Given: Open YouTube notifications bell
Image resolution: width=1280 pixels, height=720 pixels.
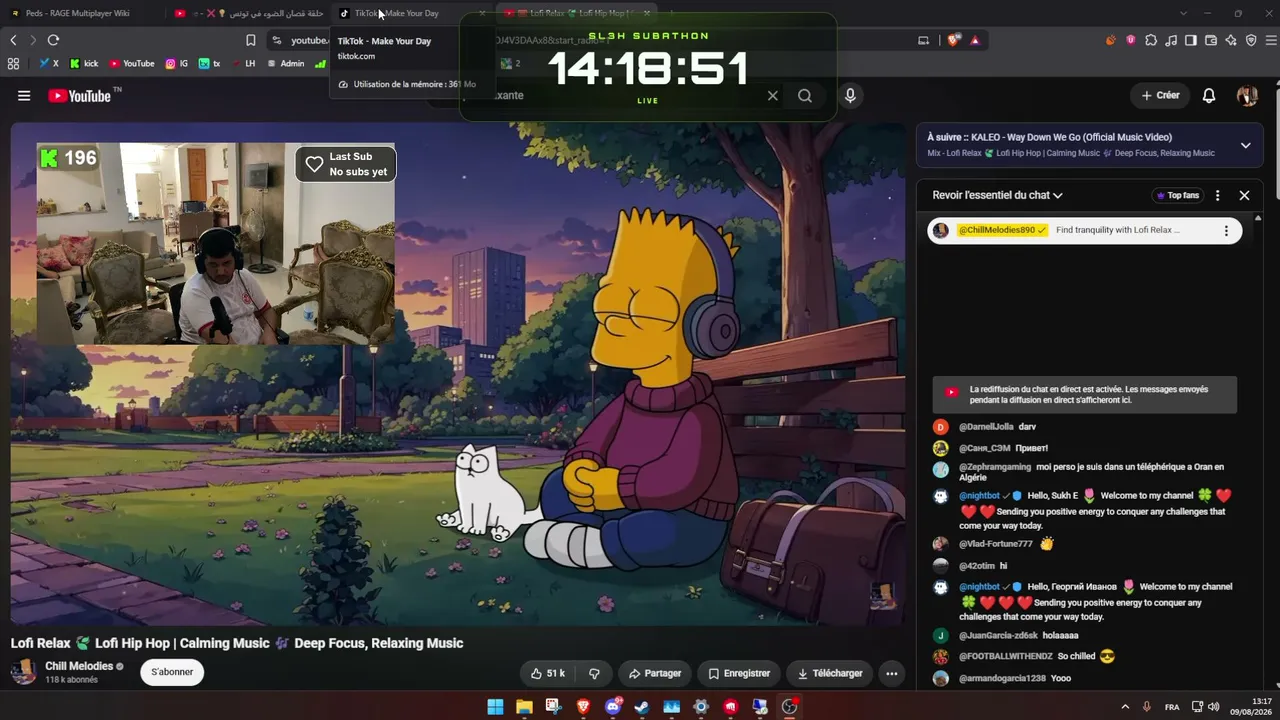Looking at the screenshot, I should 1209,95.
